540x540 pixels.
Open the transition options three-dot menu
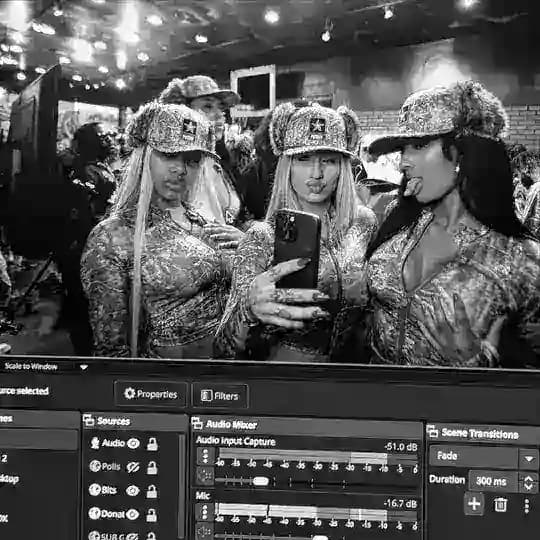click(527, 506)
